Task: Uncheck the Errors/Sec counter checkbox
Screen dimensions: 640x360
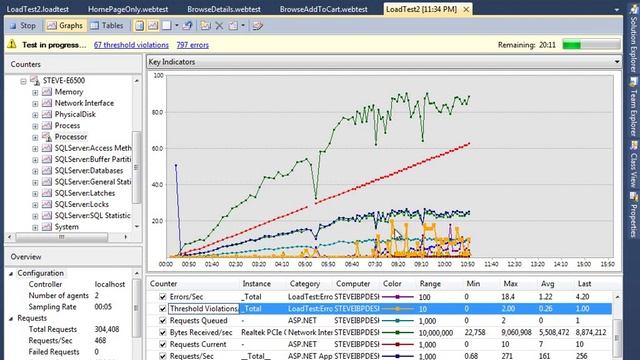Action: pyautogui.click(x=162, y=297)
